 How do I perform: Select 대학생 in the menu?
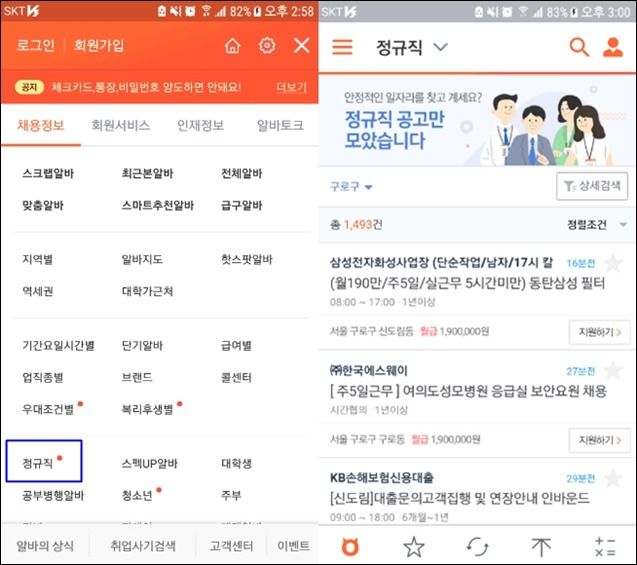236,463
